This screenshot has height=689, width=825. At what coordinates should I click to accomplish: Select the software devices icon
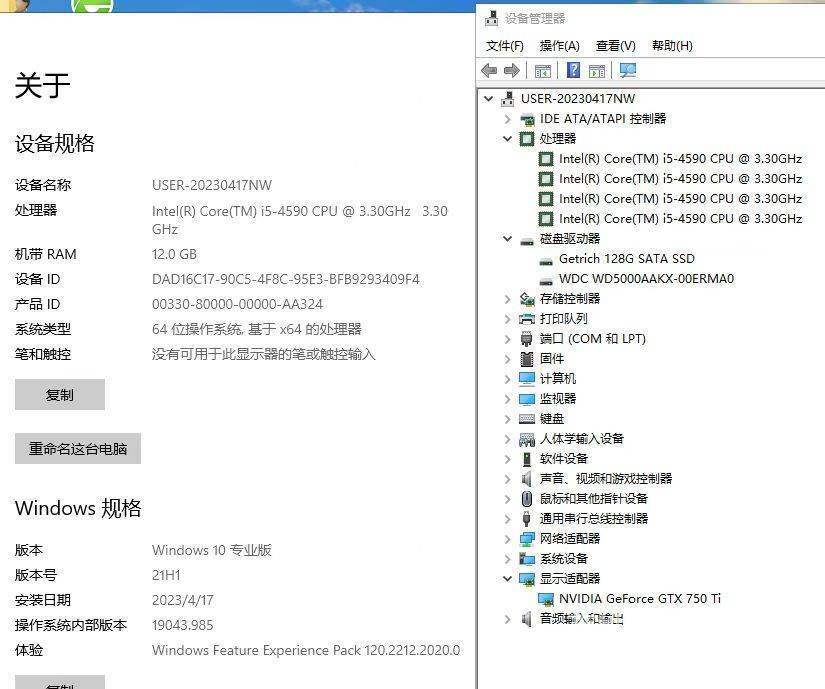pos(527,459)
